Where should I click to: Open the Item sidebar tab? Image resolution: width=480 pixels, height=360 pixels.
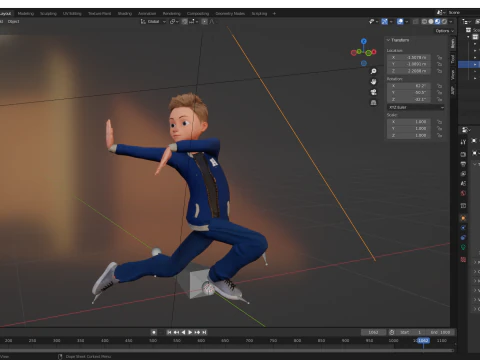click(453, 43)
